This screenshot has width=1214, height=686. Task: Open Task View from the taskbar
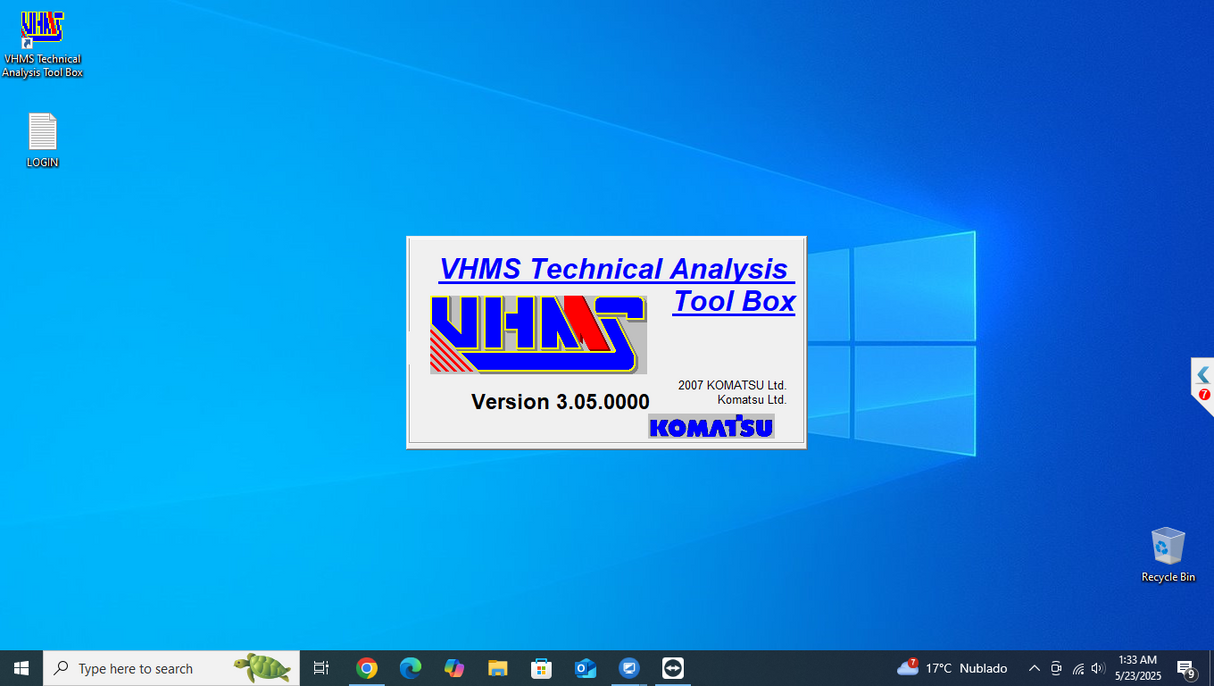pyautogui.click(x=320, y=668)
